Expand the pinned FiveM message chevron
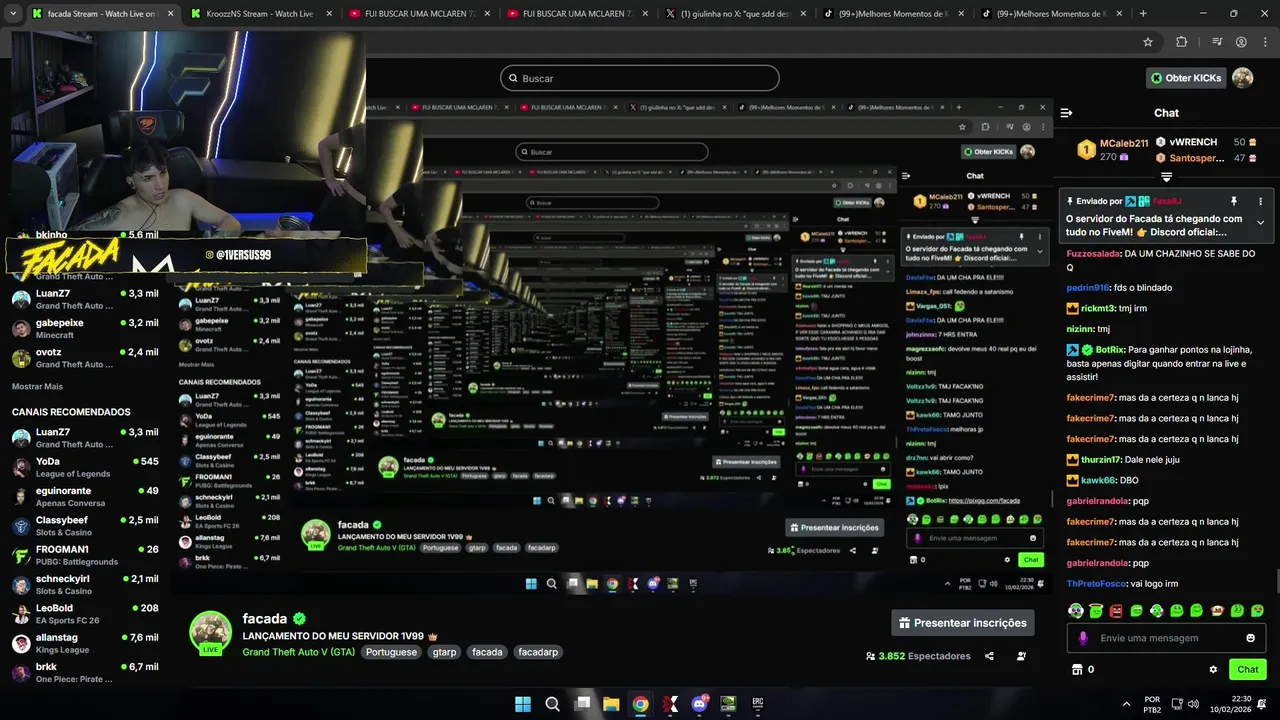The height and width of the screenshot is (720, 1280). pyautogui.click(x=1260, y=222)
